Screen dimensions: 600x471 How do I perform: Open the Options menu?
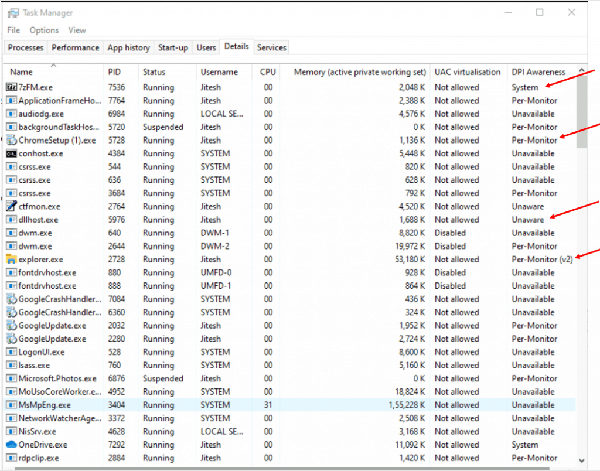(44, 30)
